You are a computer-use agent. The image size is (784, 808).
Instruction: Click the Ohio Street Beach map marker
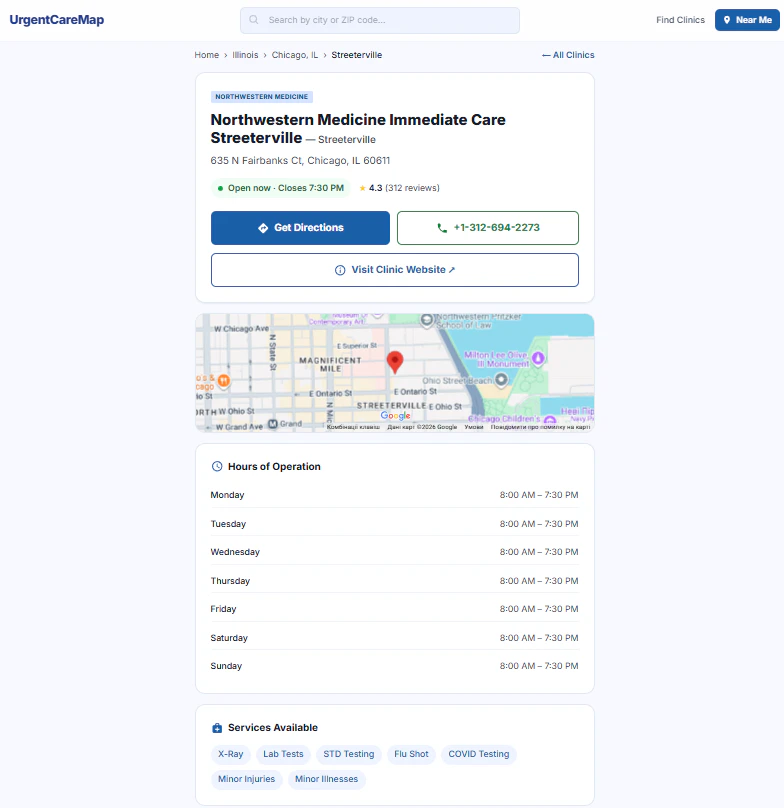(x=501, y=380)
